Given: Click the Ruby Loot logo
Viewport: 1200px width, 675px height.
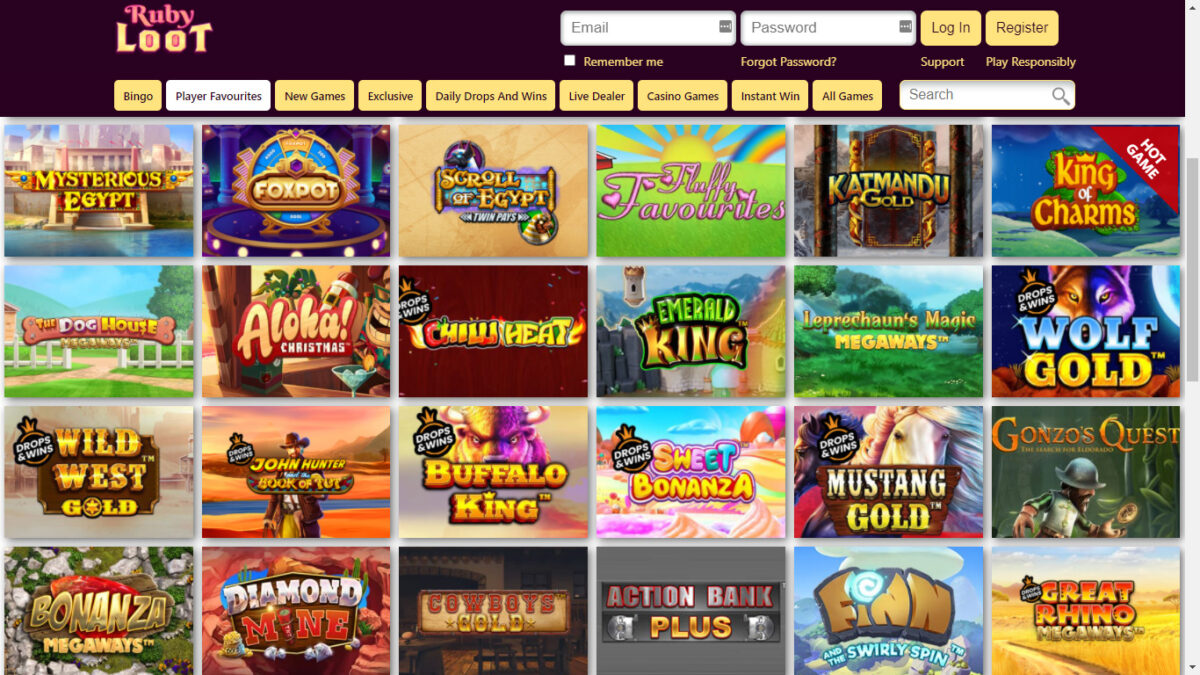Looking at the screenshot, I should click(x=164, y=29).
